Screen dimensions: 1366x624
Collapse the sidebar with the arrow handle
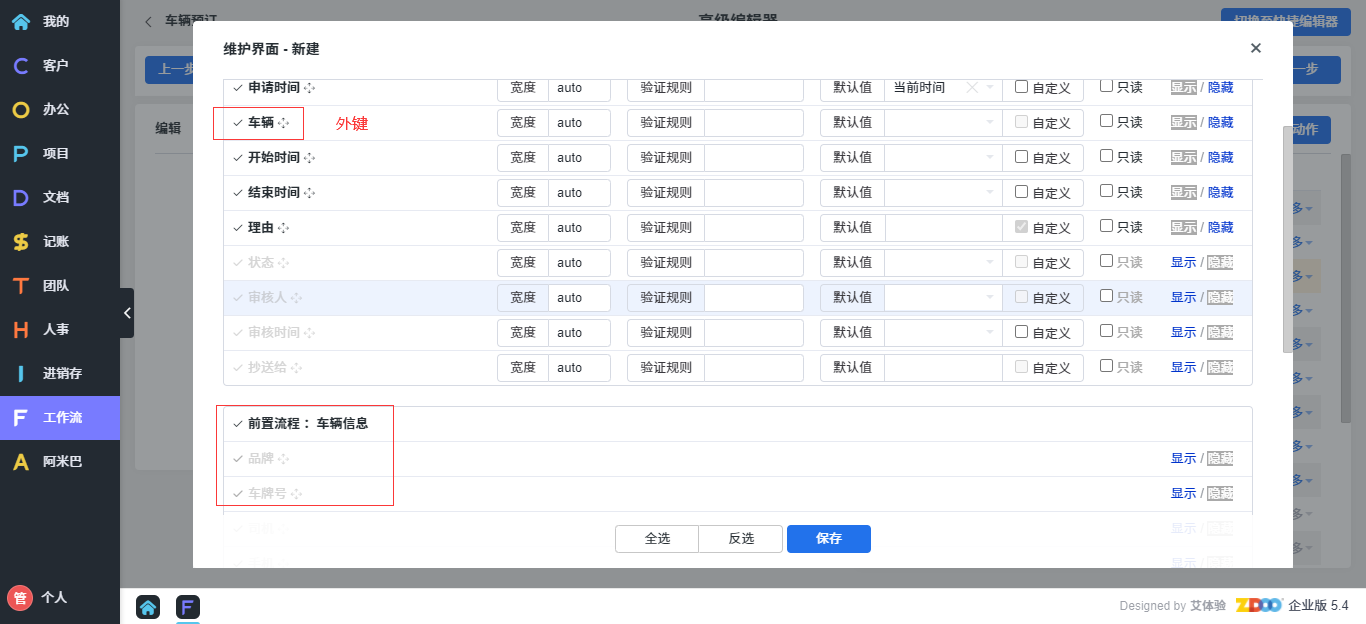127,313
